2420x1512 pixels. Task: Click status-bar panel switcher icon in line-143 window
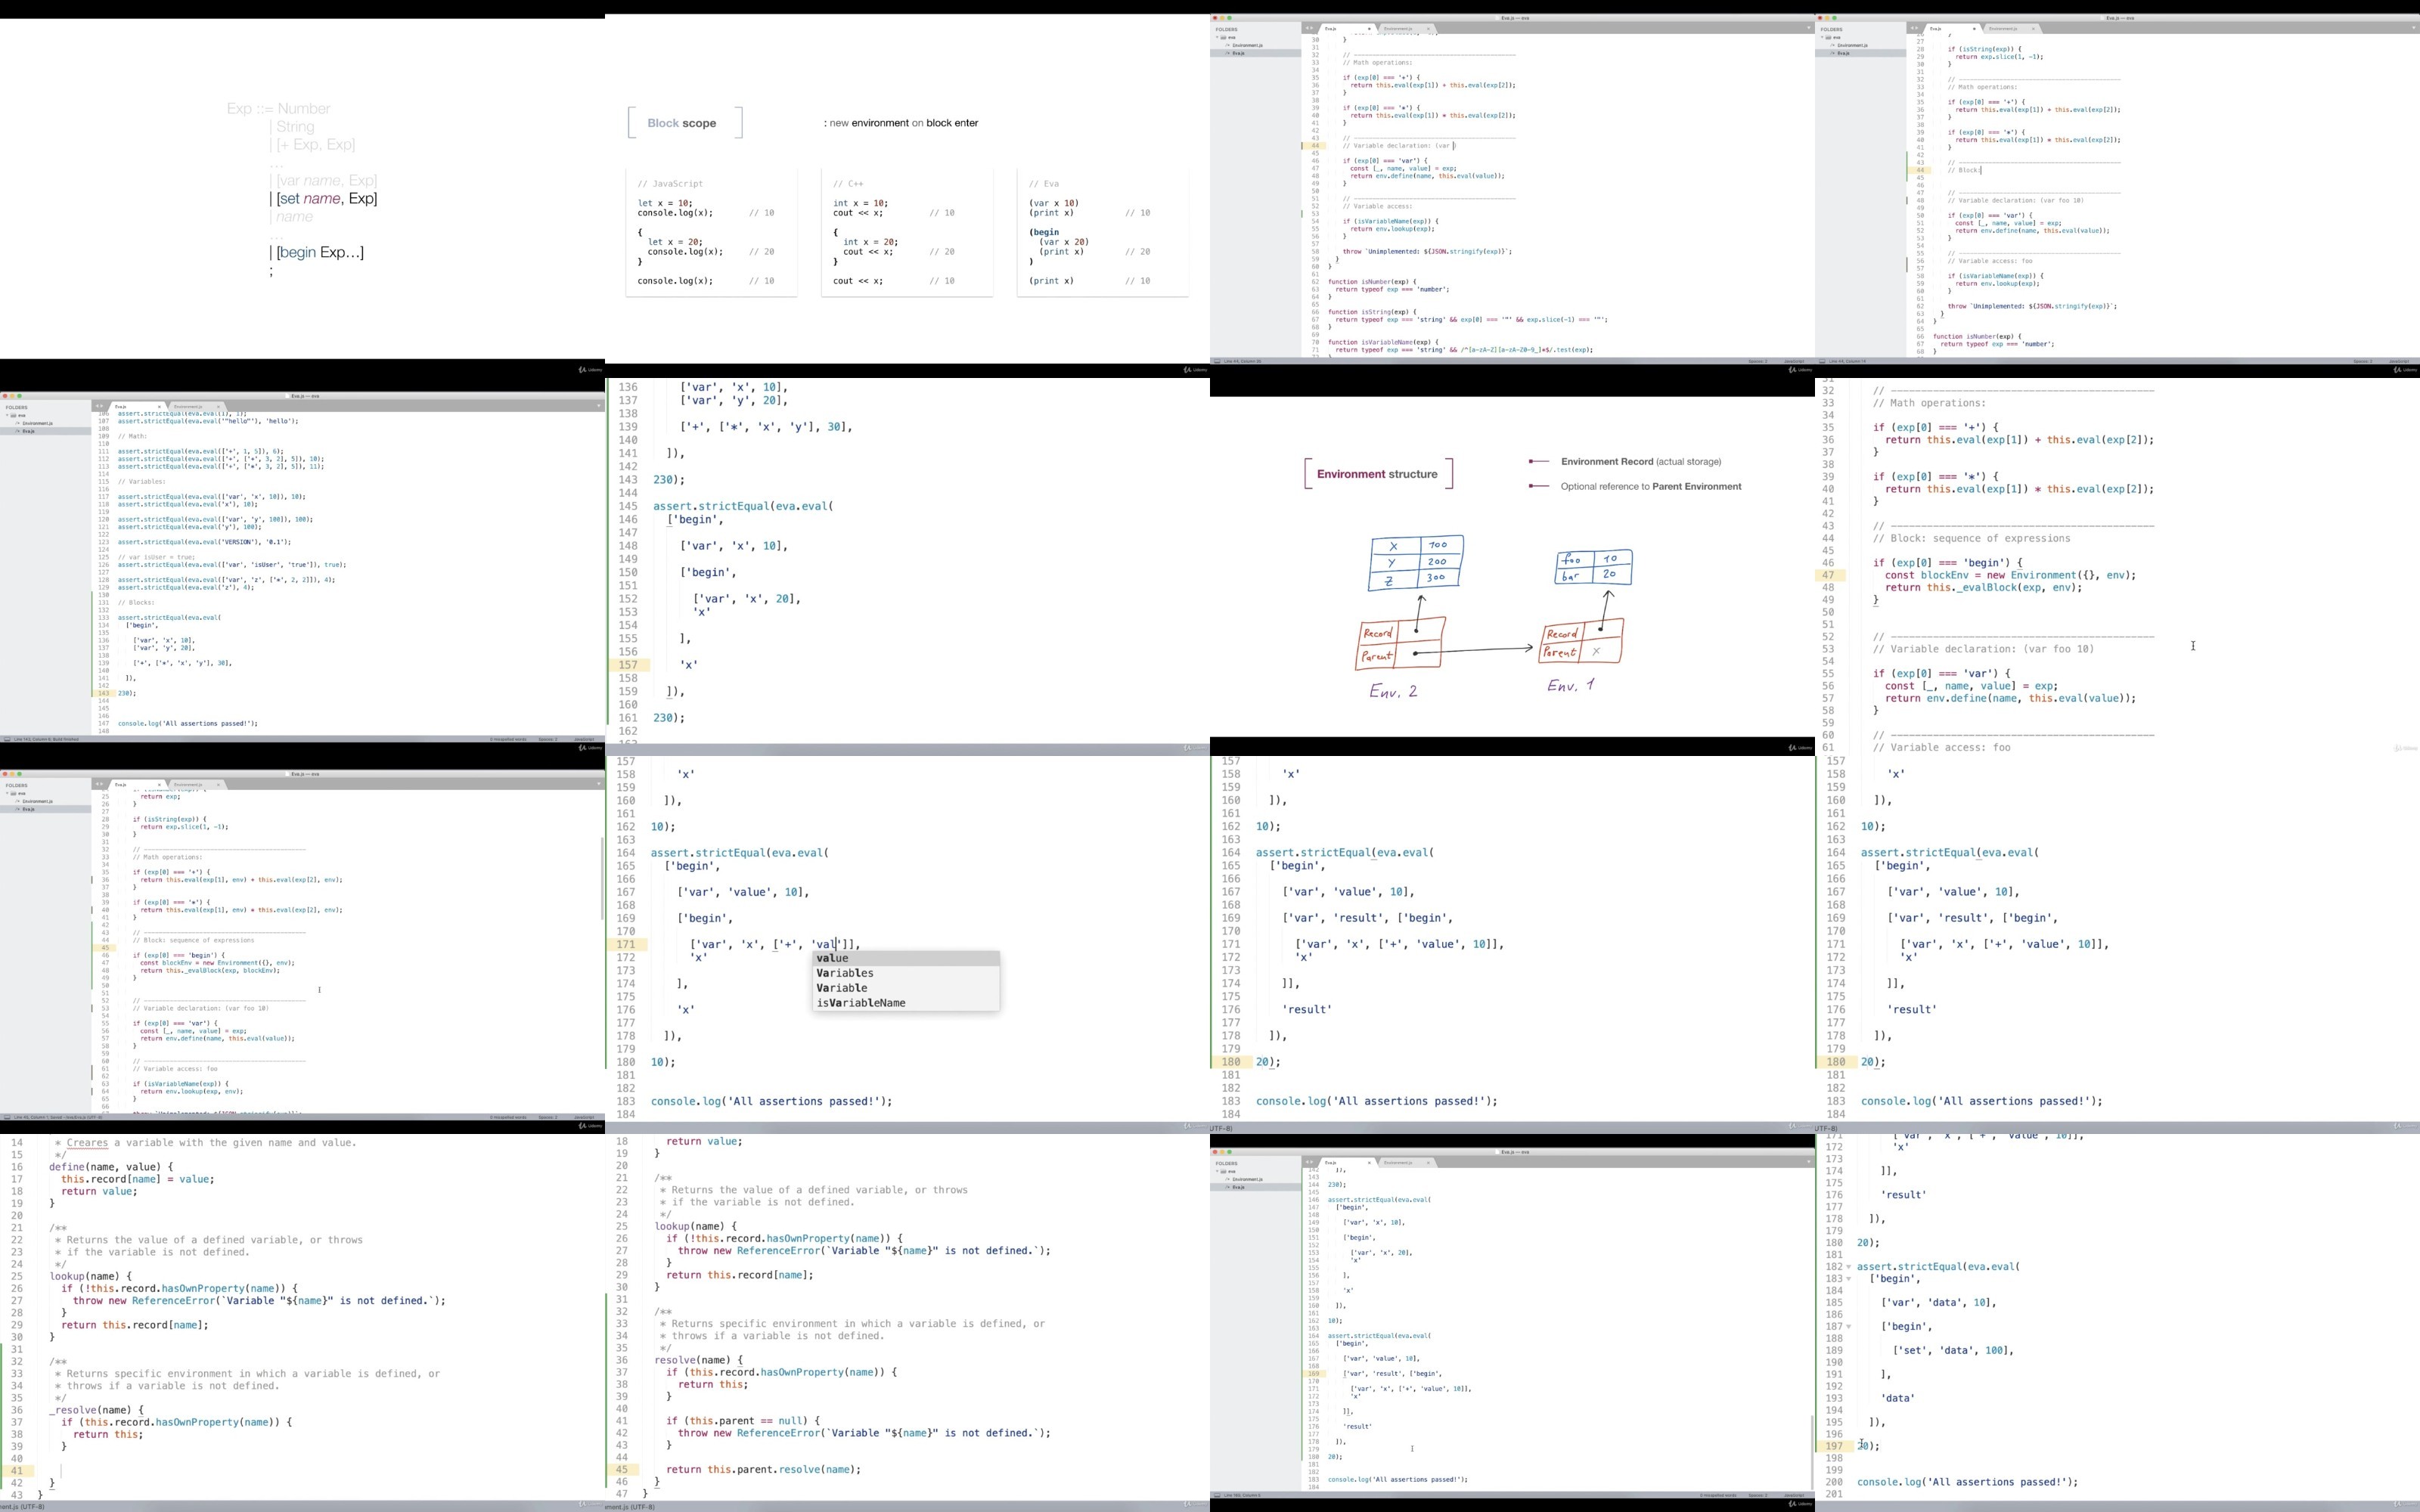(7, 739)
